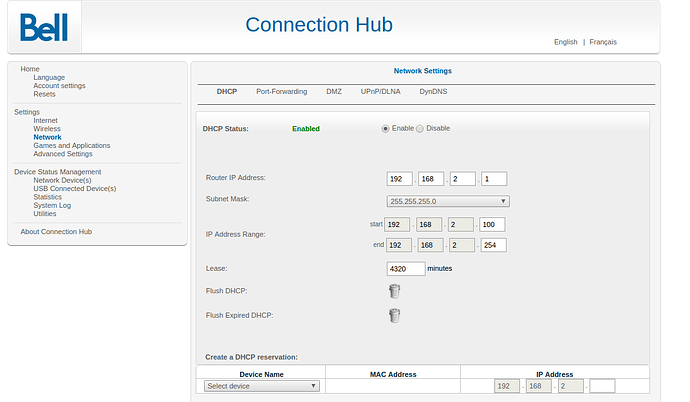Switch language to Français

(x=603, y=42)
